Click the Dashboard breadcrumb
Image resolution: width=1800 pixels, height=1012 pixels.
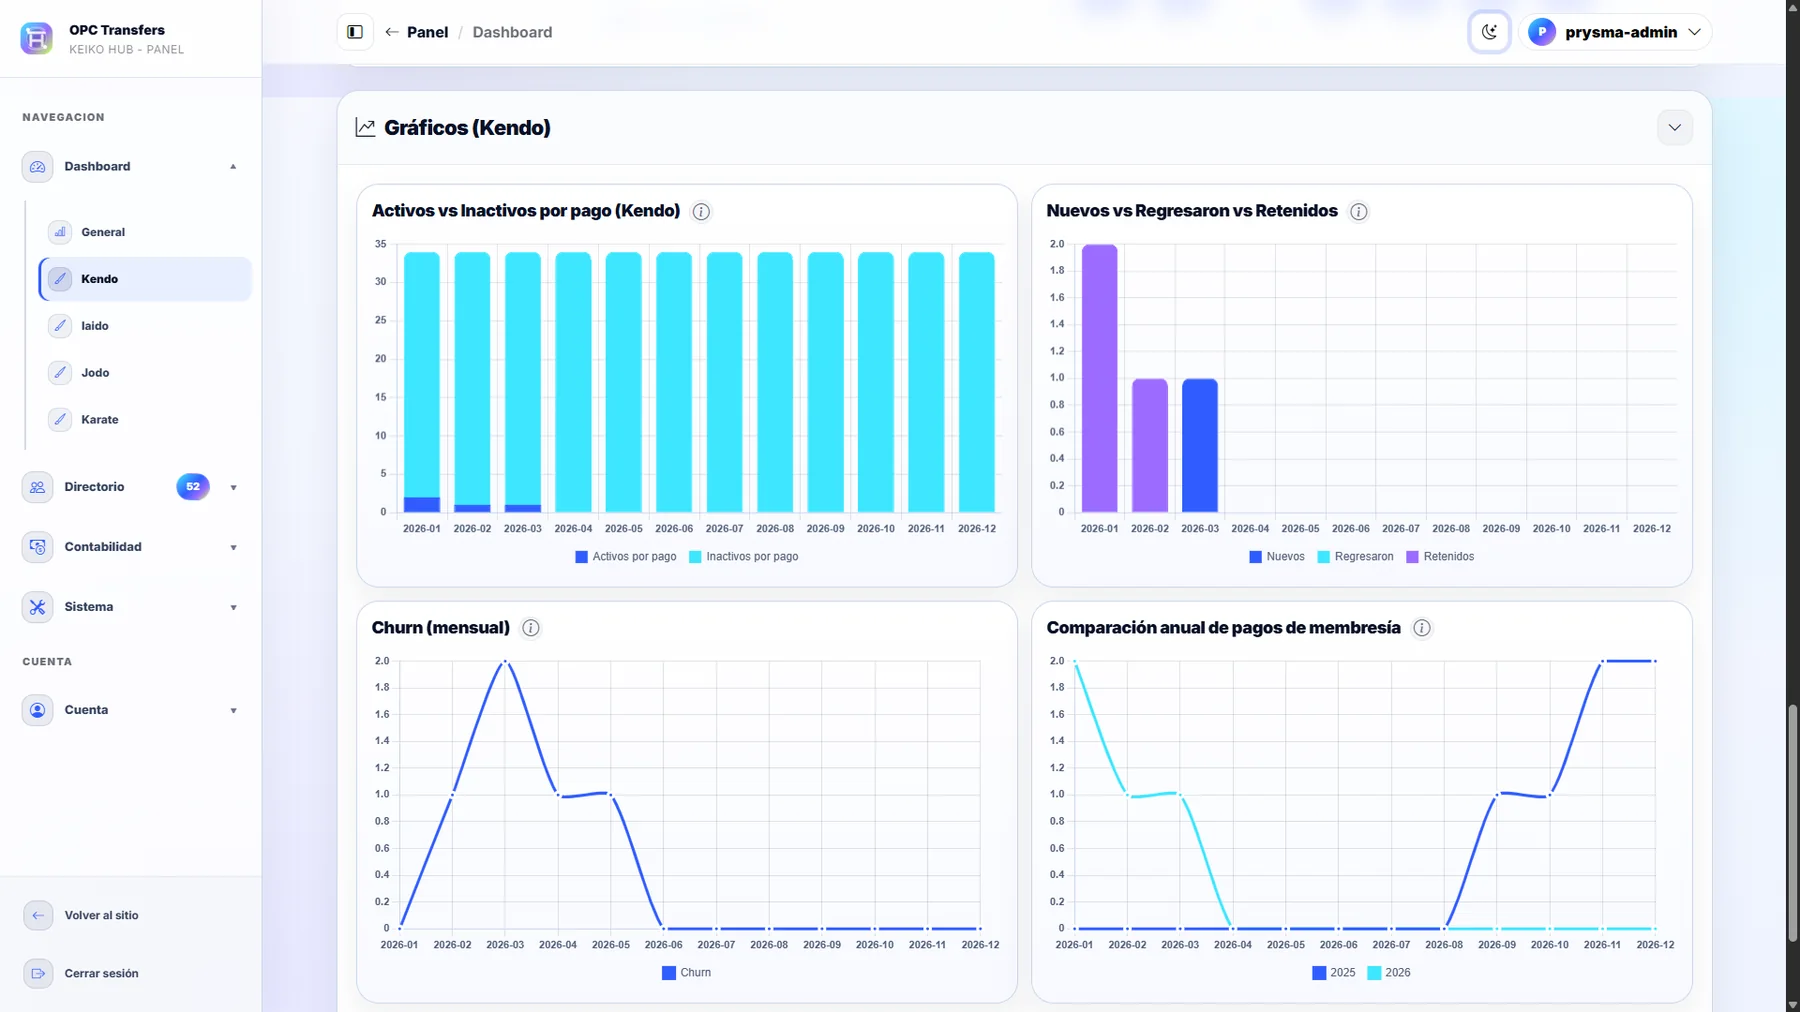point(512,32)
